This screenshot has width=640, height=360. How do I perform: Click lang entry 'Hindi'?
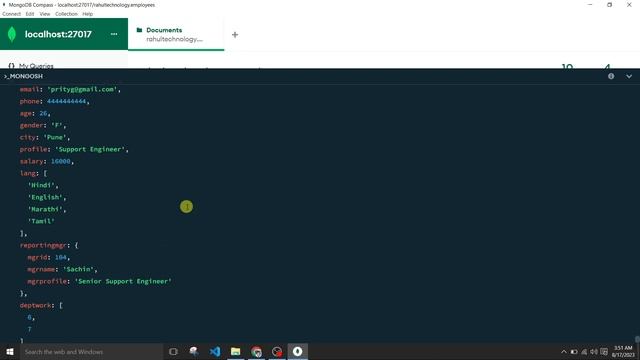point(41,185)
